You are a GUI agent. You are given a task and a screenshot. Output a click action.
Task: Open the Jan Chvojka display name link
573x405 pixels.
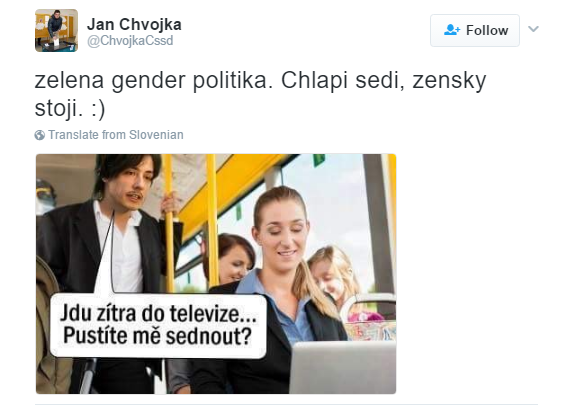pyautogui.click(x=134, y=24)
